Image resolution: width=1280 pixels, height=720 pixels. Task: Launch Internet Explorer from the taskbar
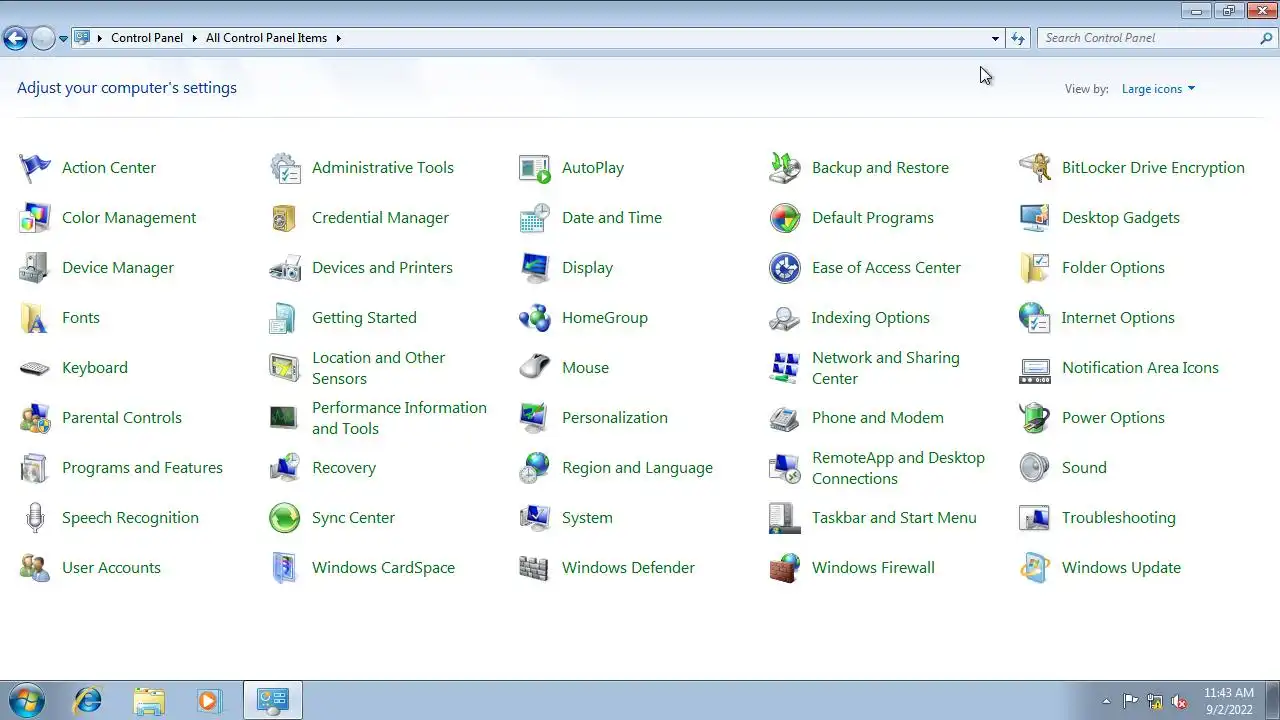88,701
